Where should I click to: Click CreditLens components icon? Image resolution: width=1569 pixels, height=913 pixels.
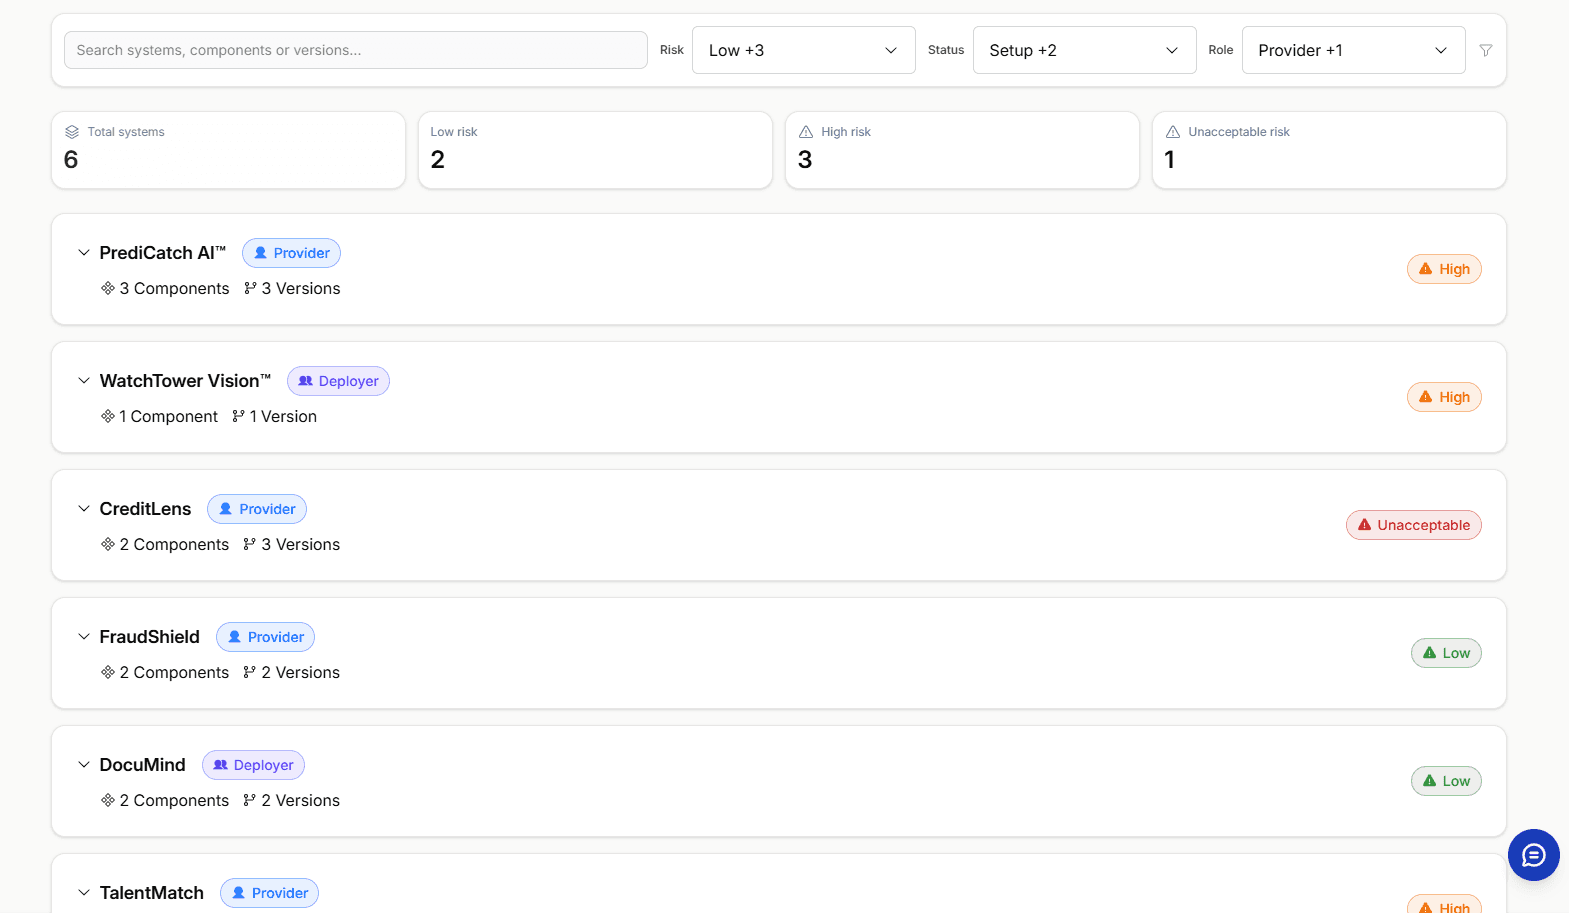click(x=108, y=544)
